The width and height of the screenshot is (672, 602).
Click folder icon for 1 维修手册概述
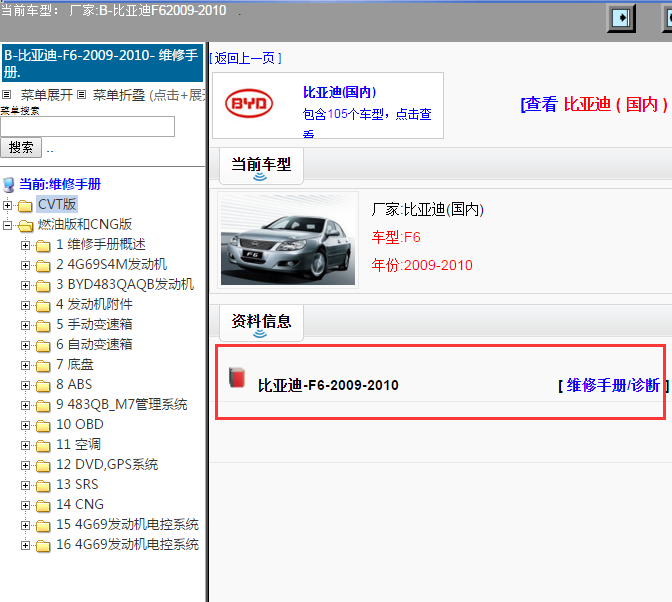click(x=43, y=246)
